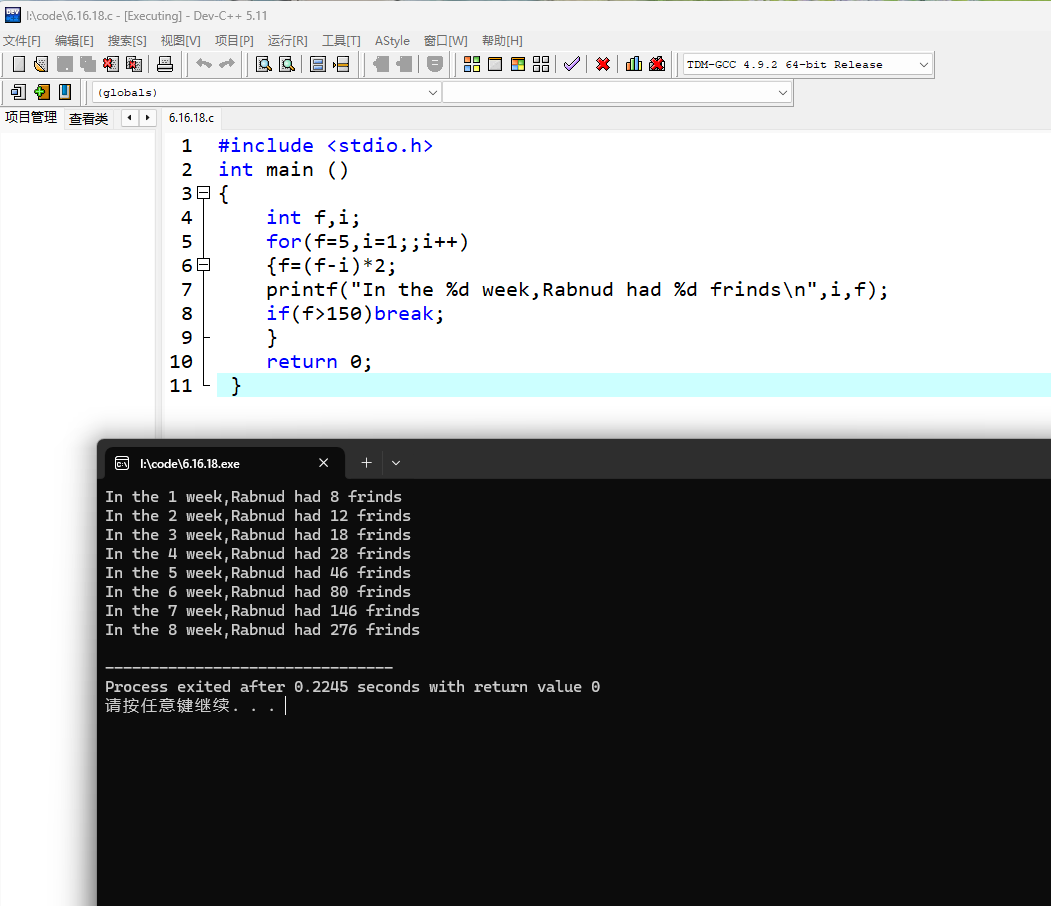This screenshot has width=1051, height=906.
Task: Switch to the 项目管理 sidebar tab
Action: coord(31,118)
